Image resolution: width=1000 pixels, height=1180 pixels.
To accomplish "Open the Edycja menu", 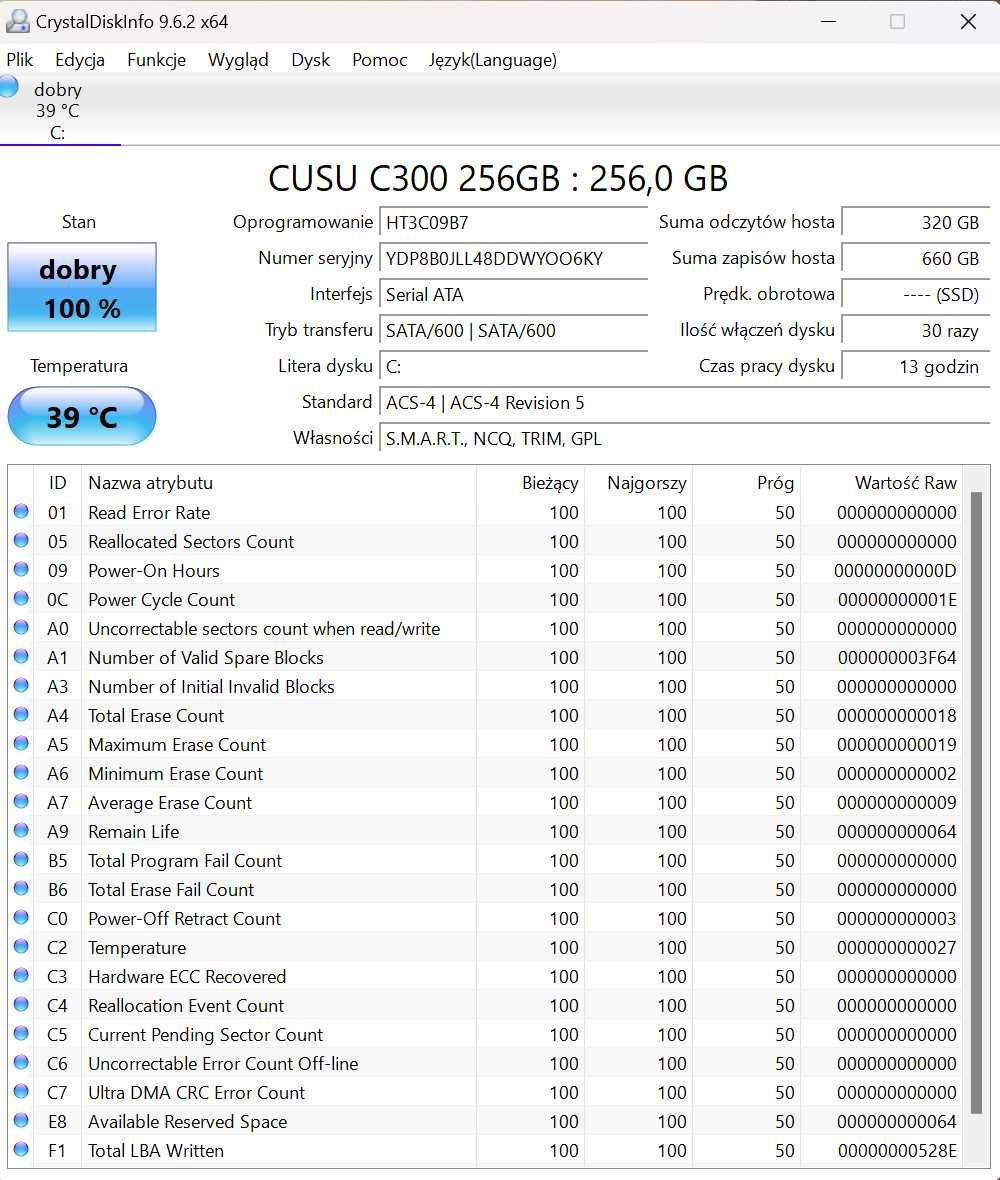I will point(80,60).
